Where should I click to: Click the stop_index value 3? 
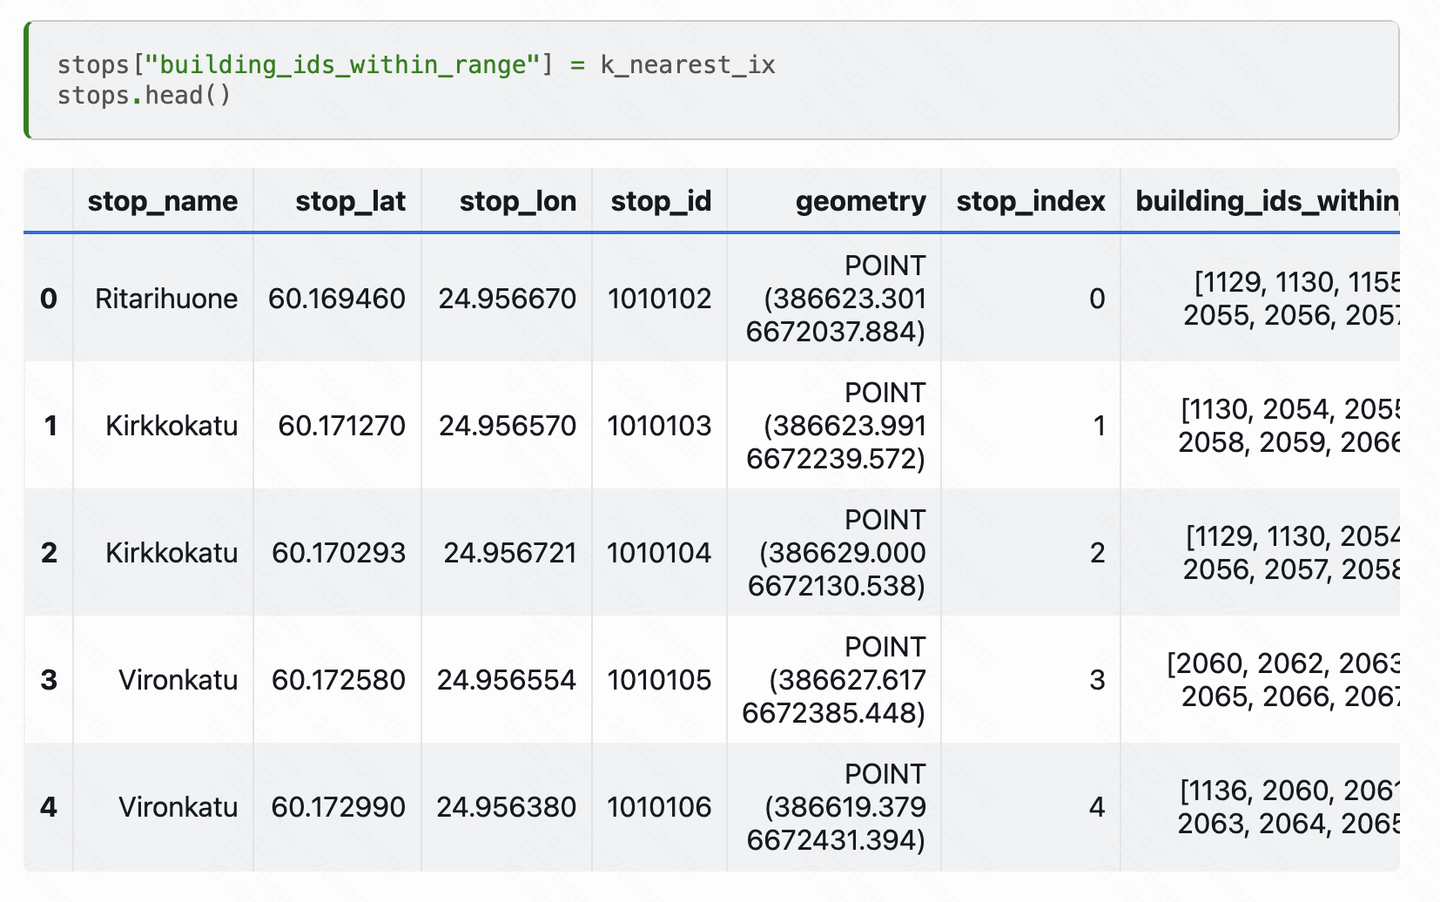coord(1098,680)
